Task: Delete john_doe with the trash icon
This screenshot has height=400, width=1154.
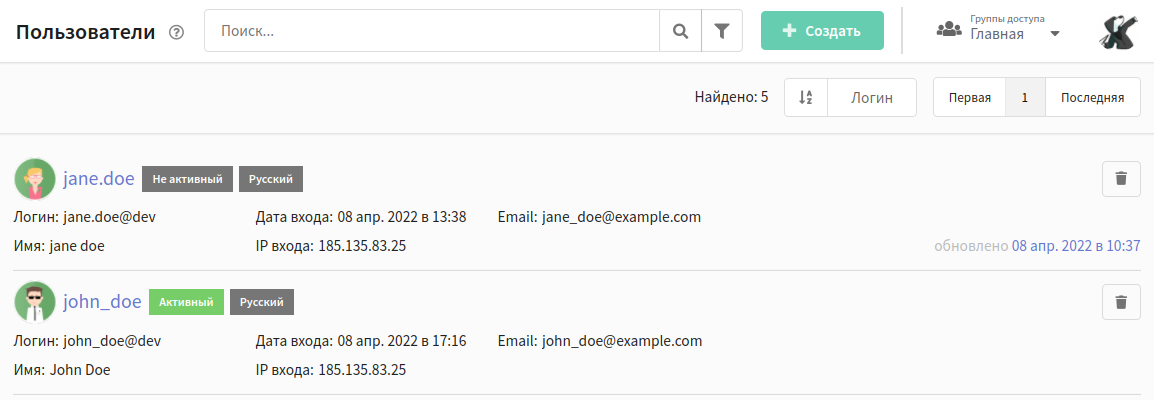Action: click(1121, 302)
